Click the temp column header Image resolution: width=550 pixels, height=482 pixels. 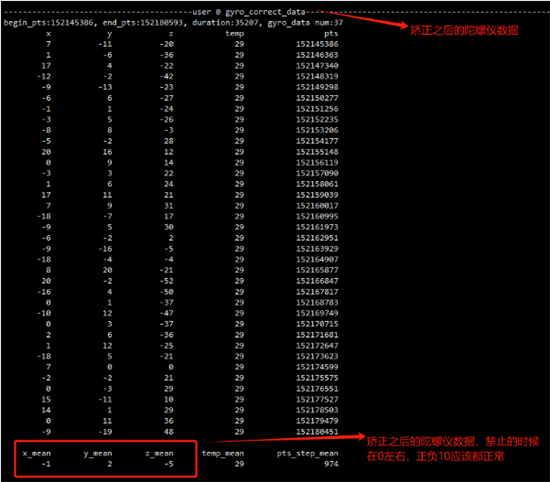tap(235, 34)
